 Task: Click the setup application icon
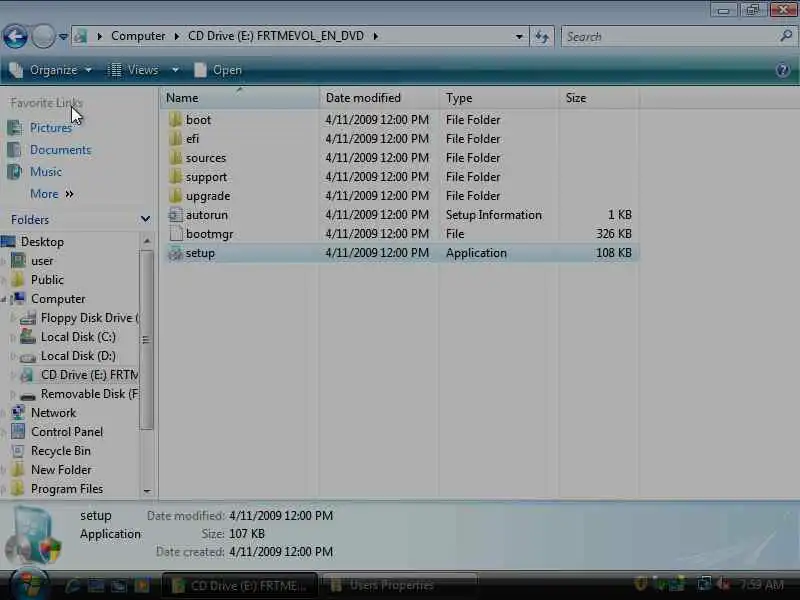point(176,253)
